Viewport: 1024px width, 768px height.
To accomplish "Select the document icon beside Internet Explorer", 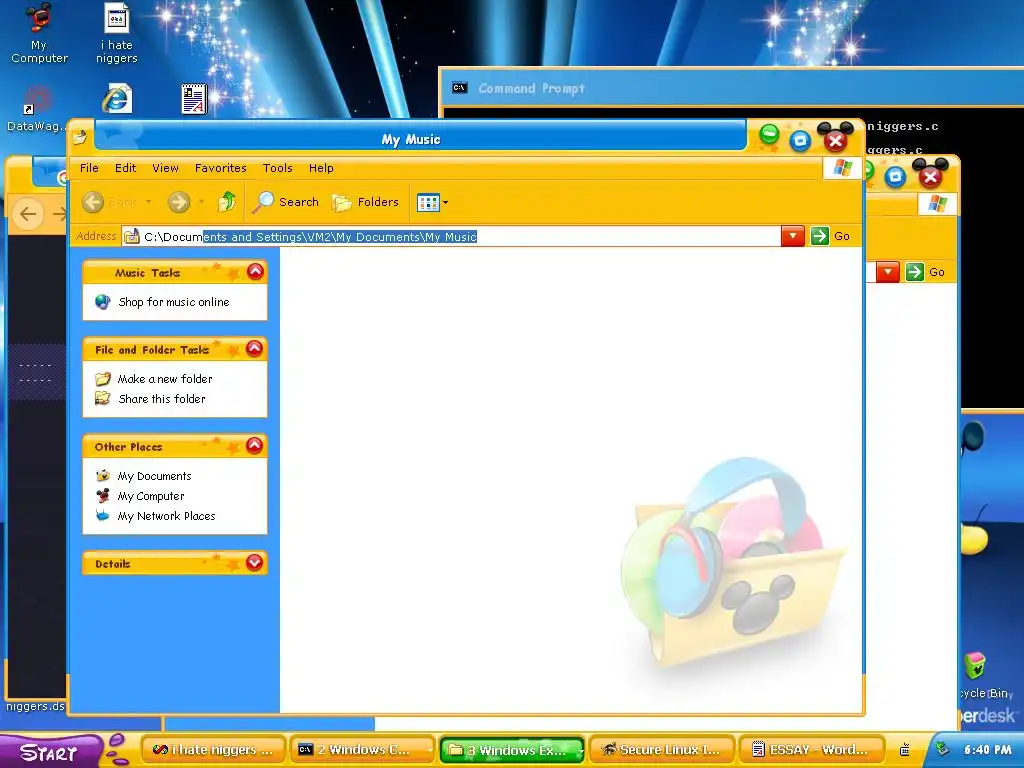I will click(x=194, y=99).
